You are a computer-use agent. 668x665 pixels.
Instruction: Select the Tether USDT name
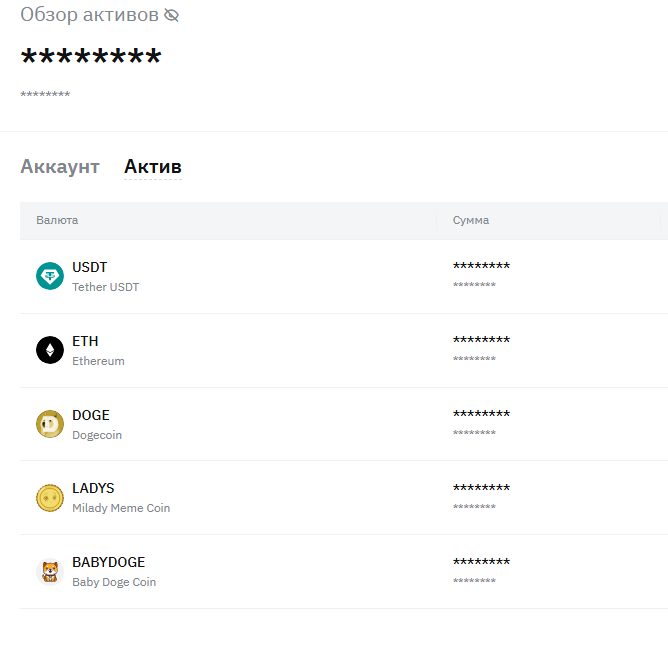point(106,287)
